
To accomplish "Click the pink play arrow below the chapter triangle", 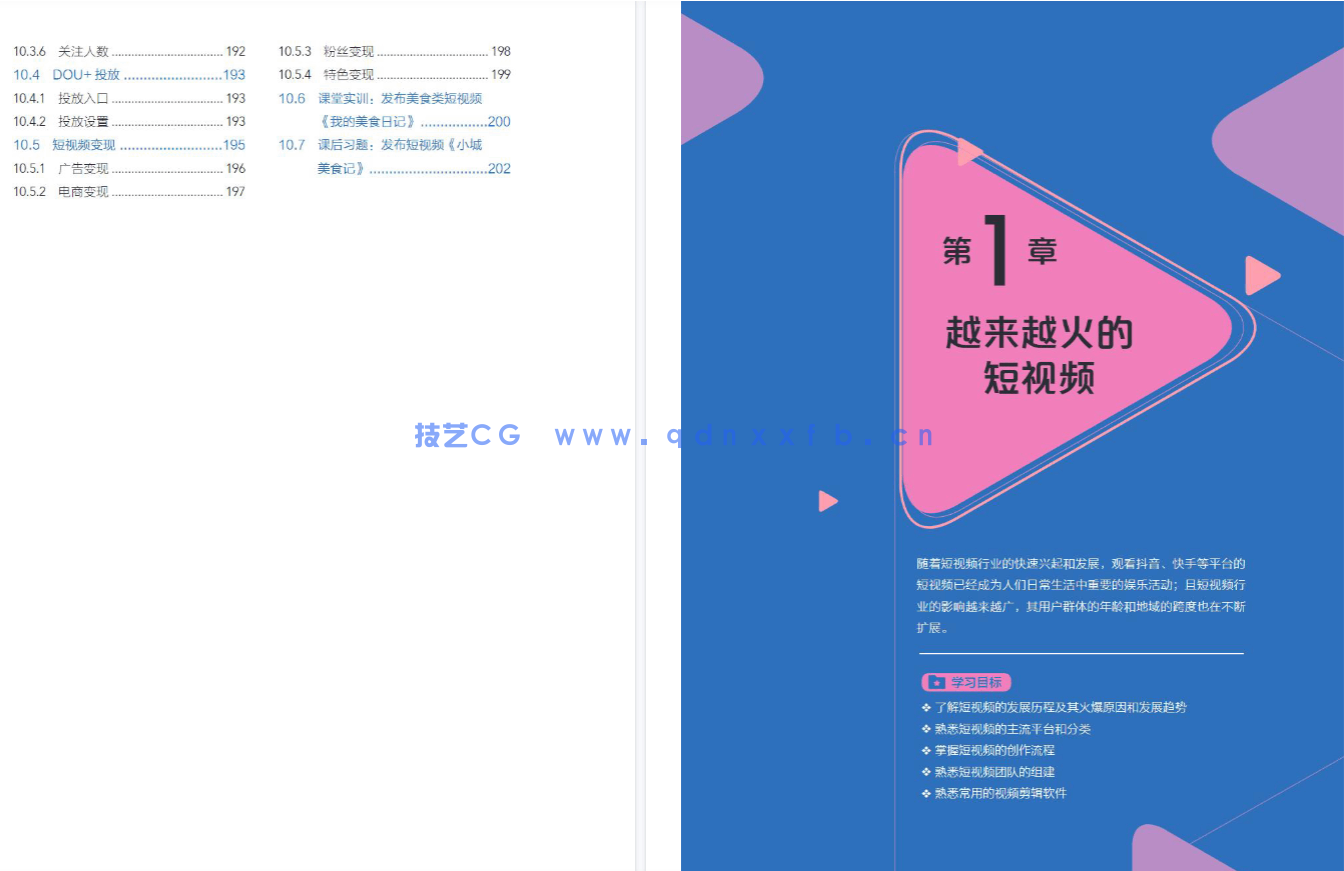I will (827, 501).
